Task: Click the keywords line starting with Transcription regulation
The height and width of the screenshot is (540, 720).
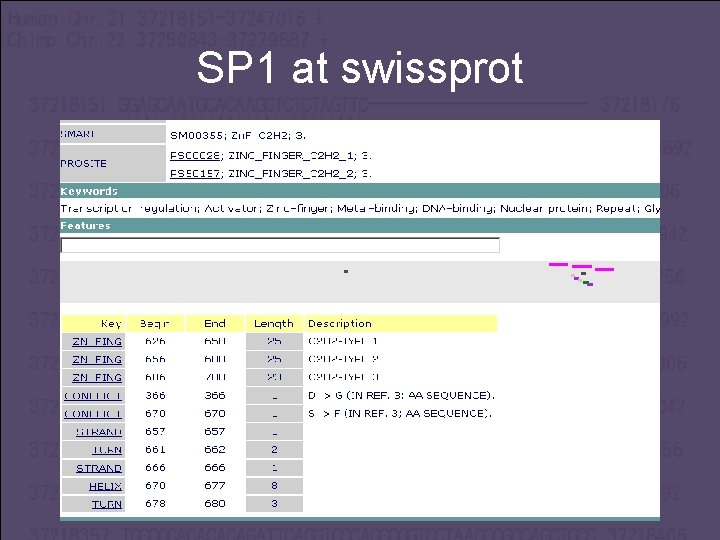Action: (360, 208)
